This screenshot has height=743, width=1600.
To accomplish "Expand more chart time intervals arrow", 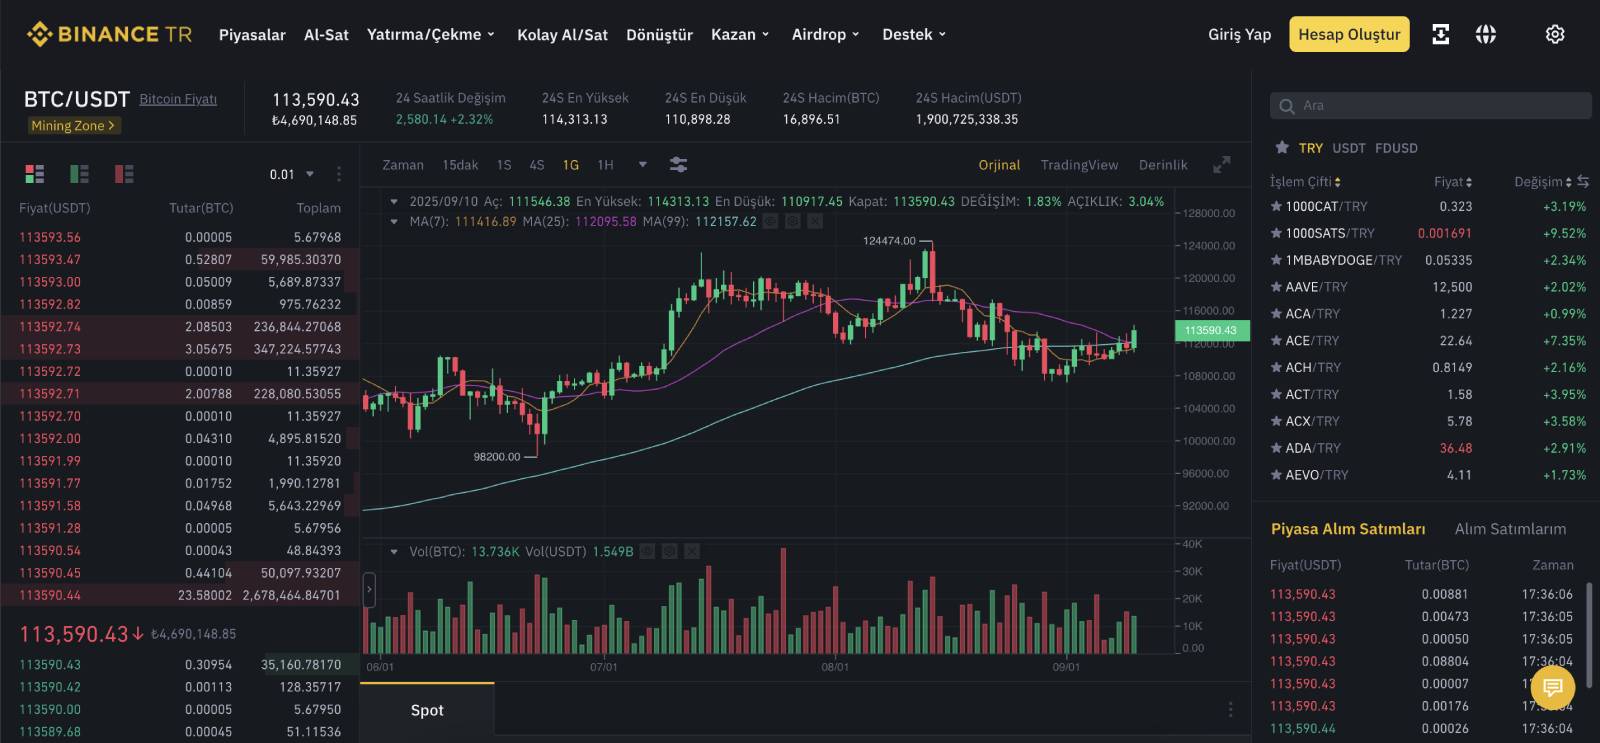I will (642, 165).
